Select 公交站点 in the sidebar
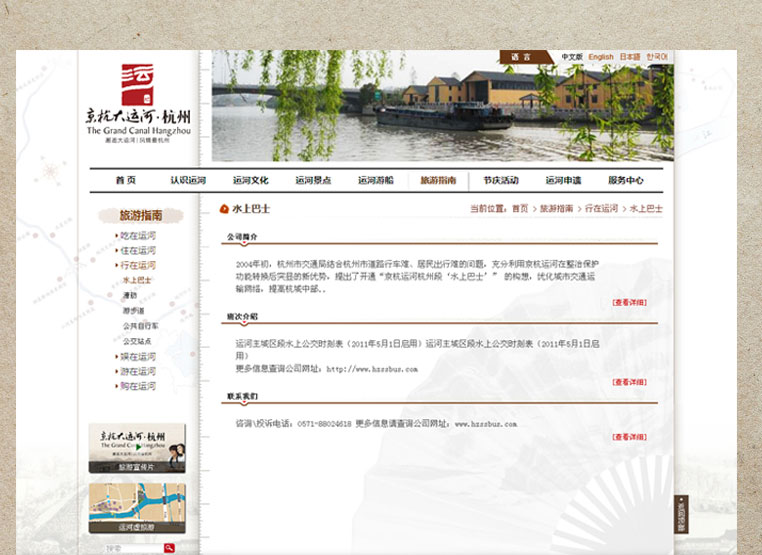 pyautogui.click(x=136, y=341)
